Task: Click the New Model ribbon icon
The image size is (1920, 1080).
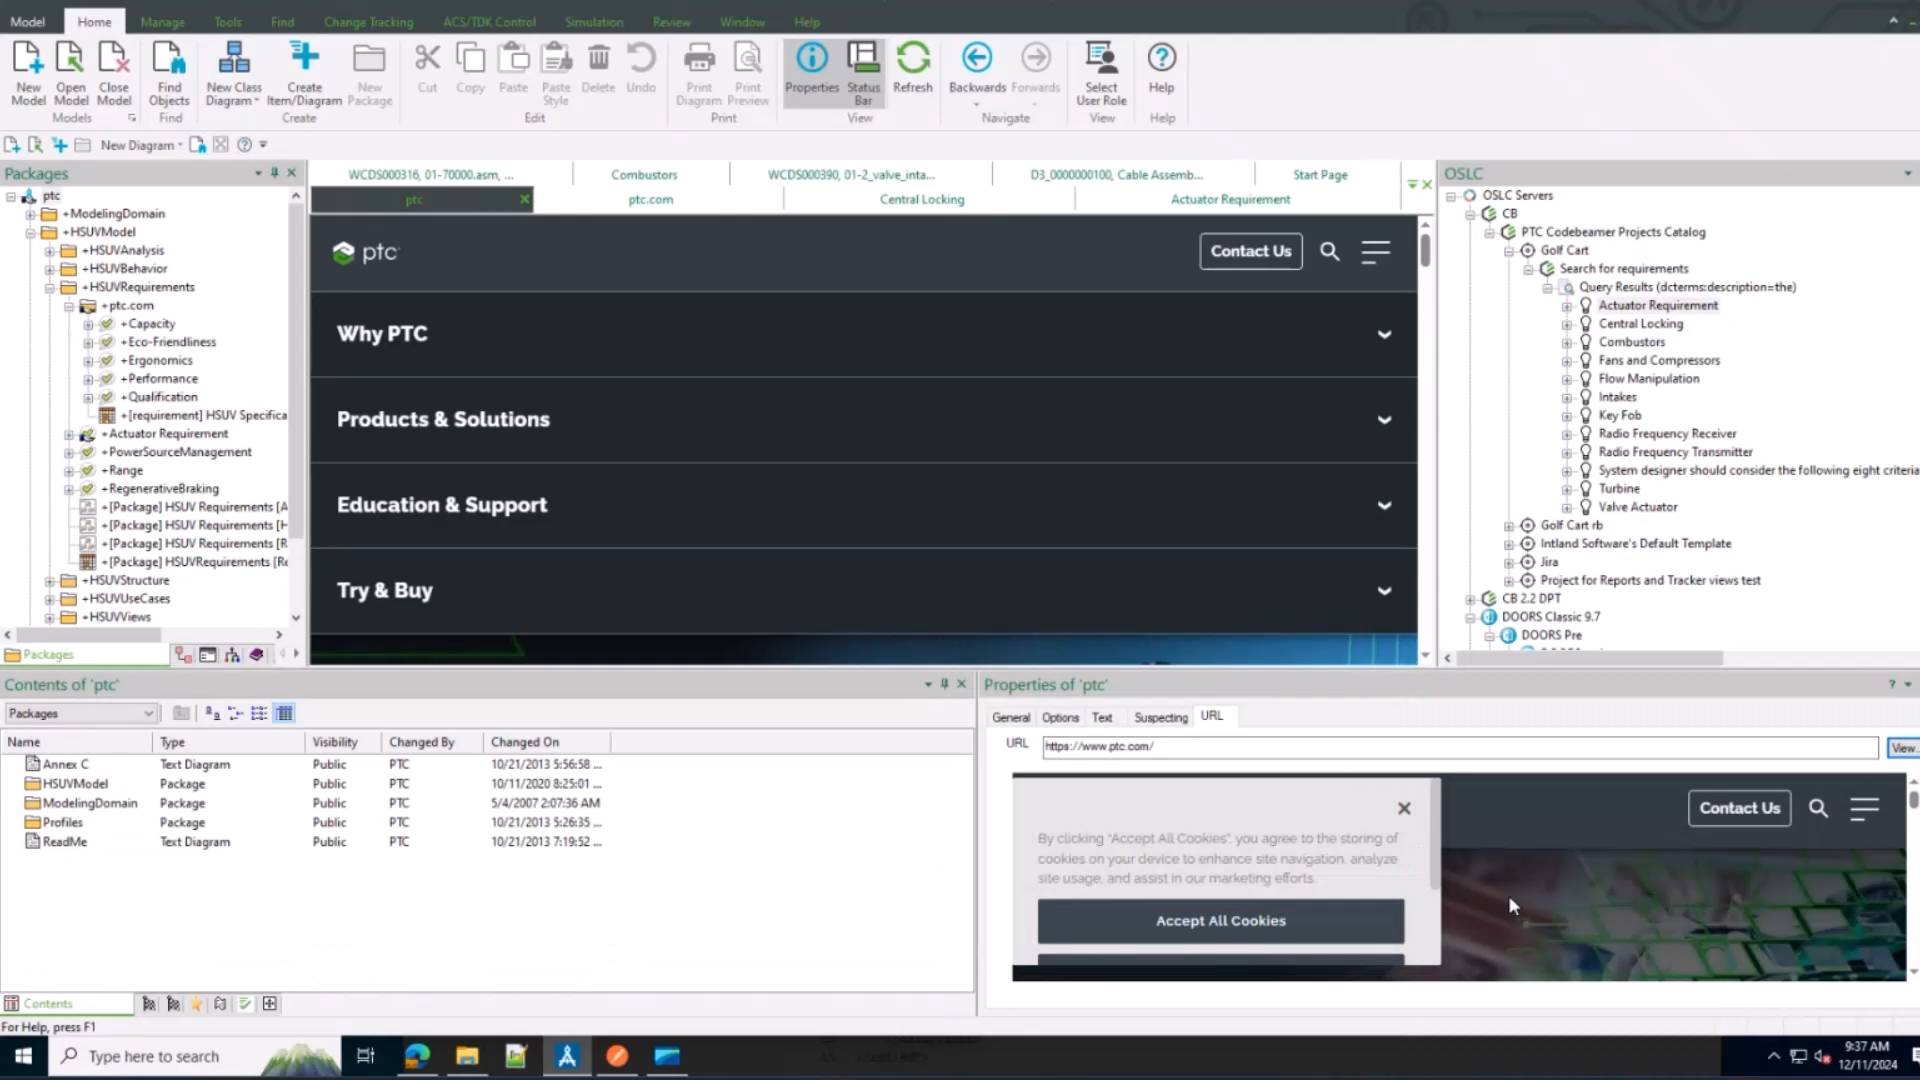Action: (28, 73)
